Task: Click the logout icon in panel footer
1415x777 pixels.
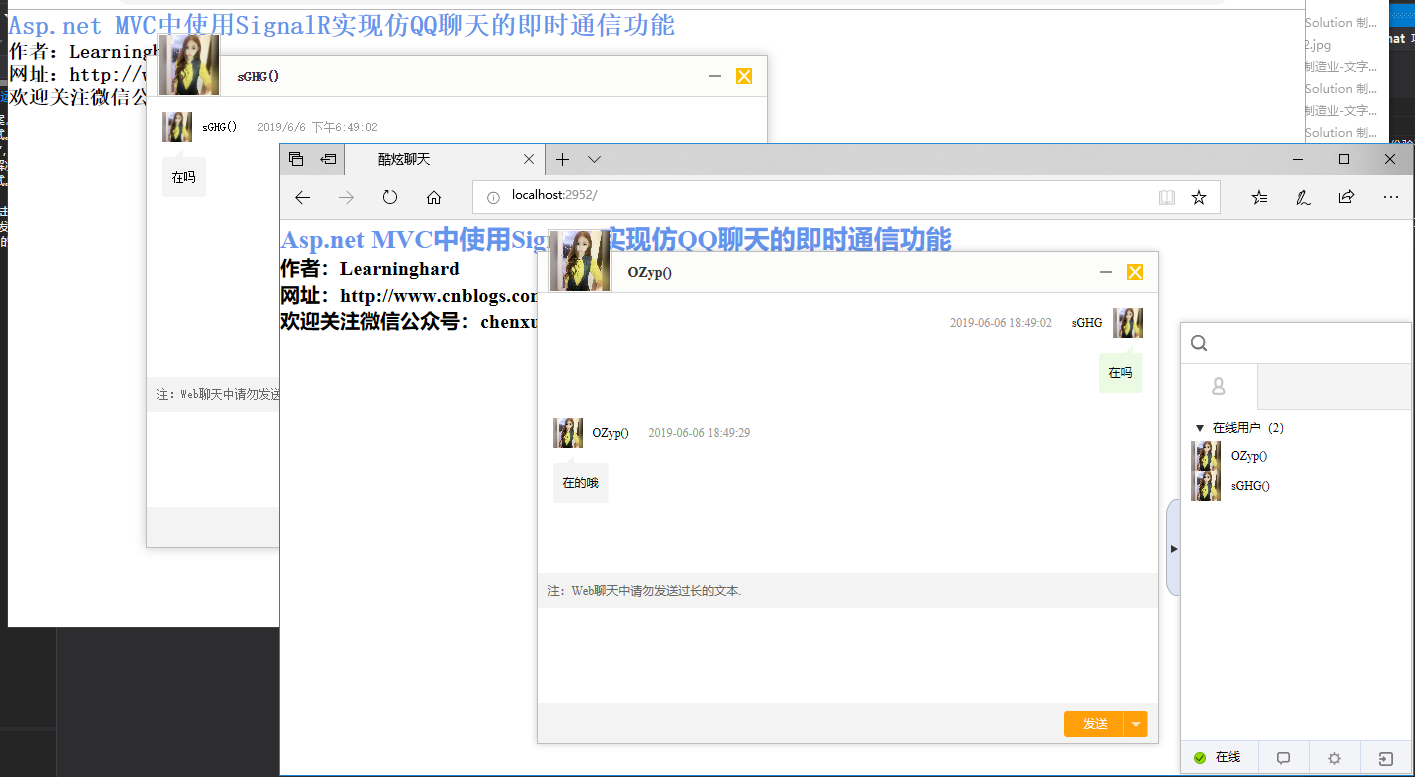Action: tap(1385, 758)
